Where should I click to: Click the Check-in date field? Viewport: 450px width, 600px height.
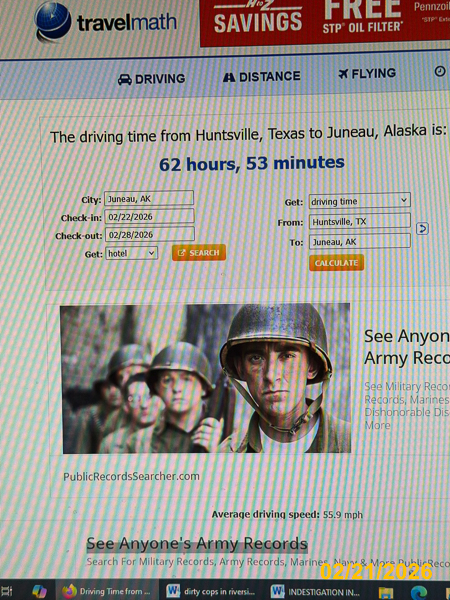point(149,217)
